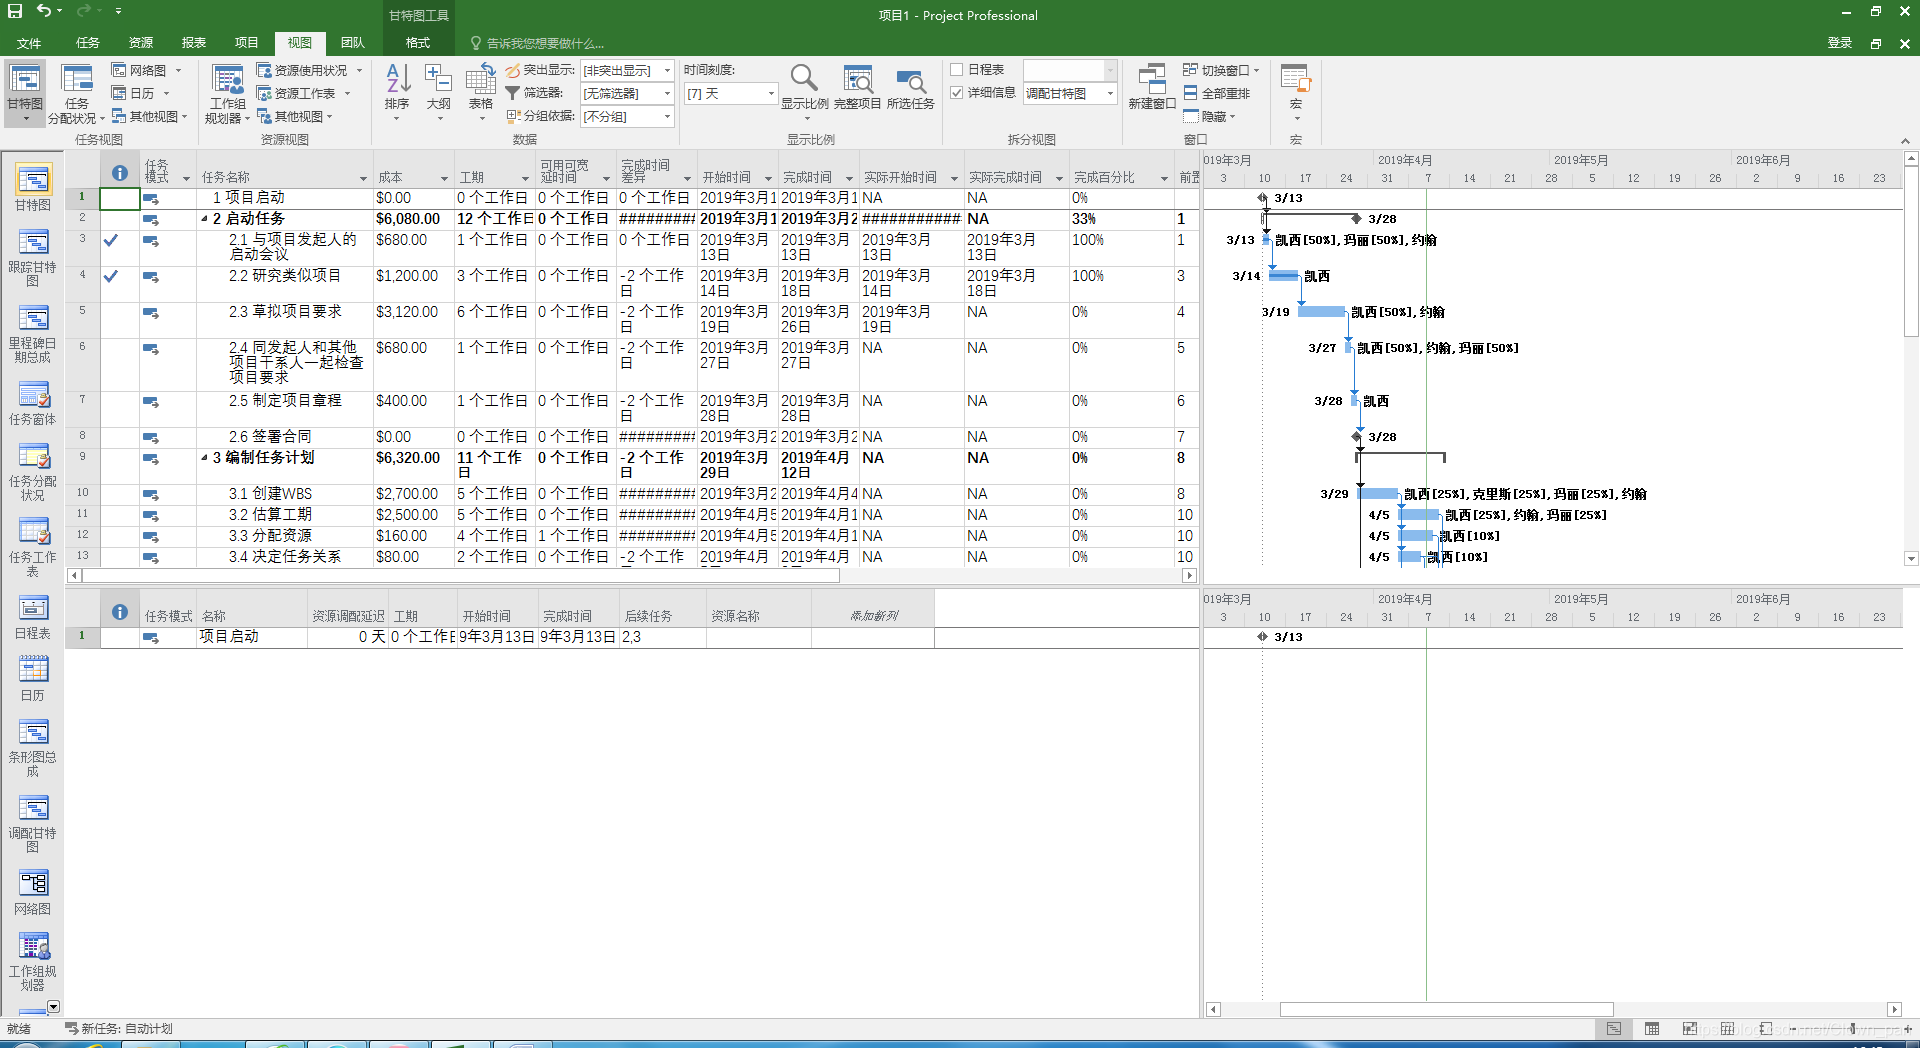The image size is (1920, 1048).
Task: Click the 隐藏 window button
Action: [x=1210, y=116]
